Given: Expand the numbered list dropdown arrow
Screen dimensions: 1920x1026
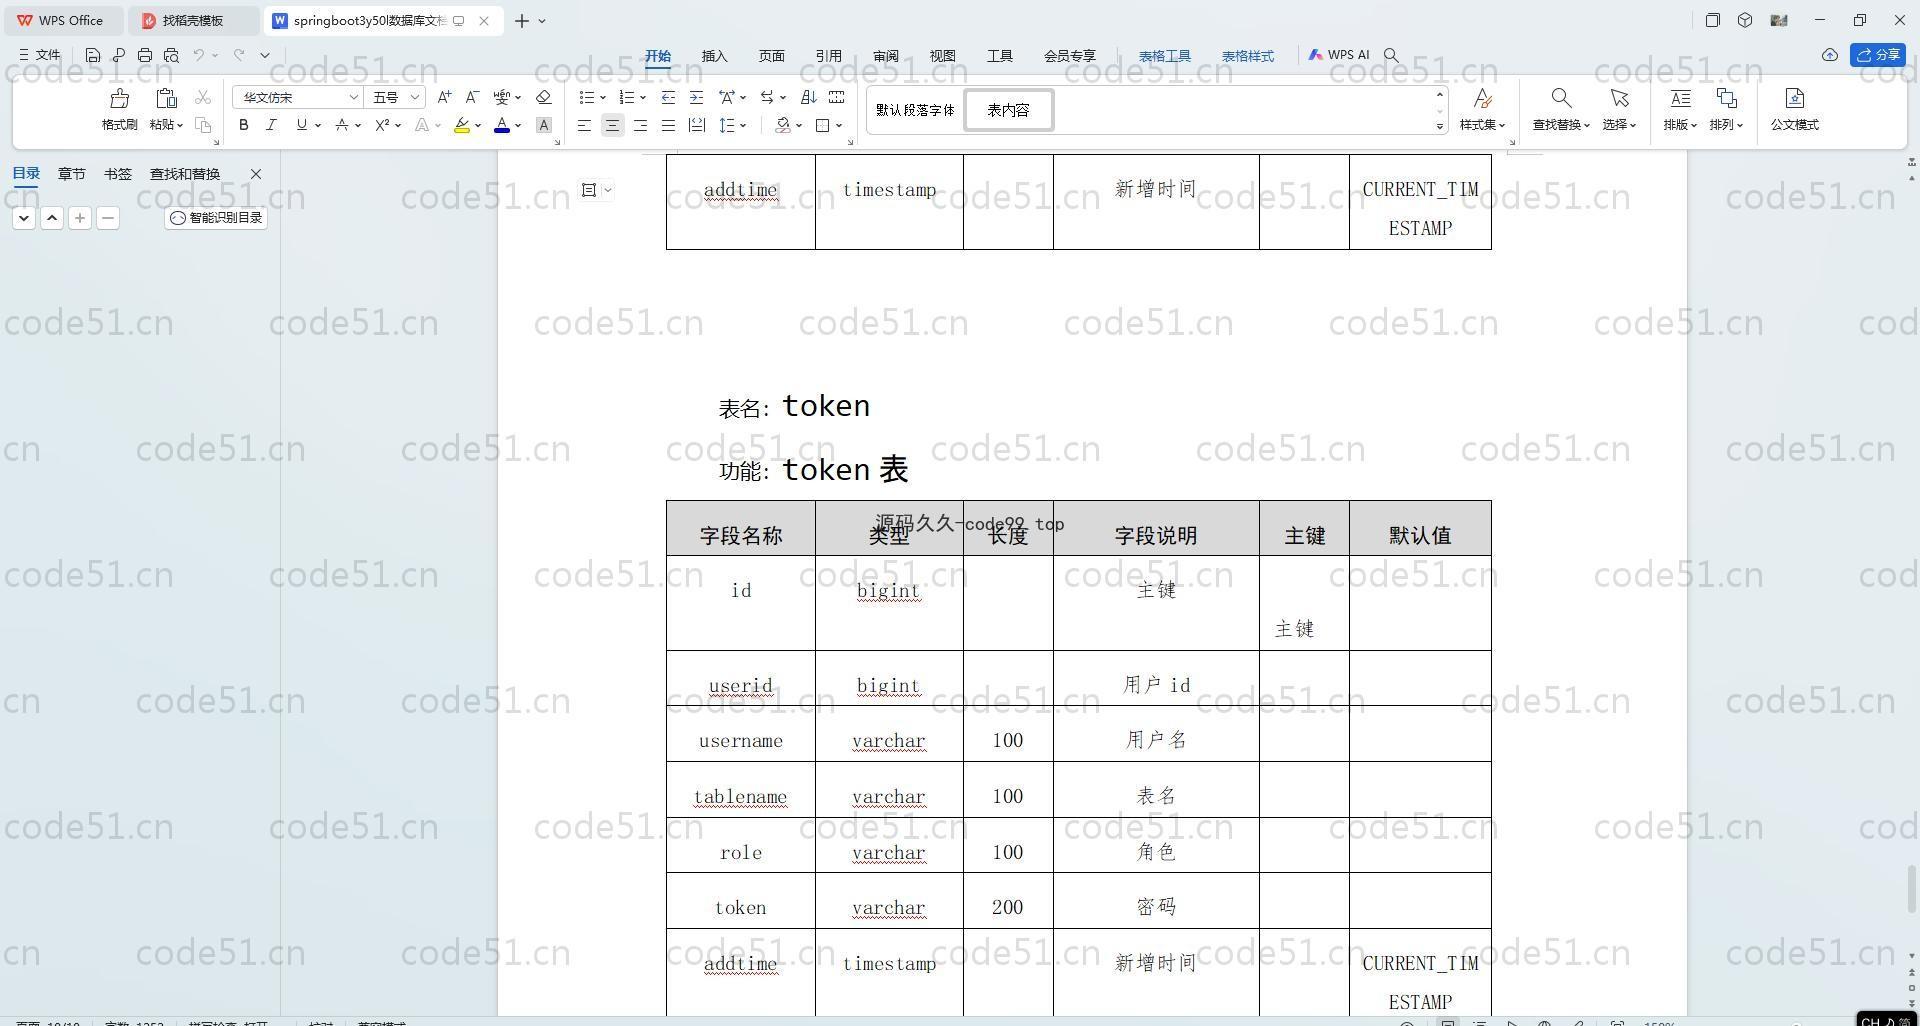Looking at the screenshot, I should point(642,98).
